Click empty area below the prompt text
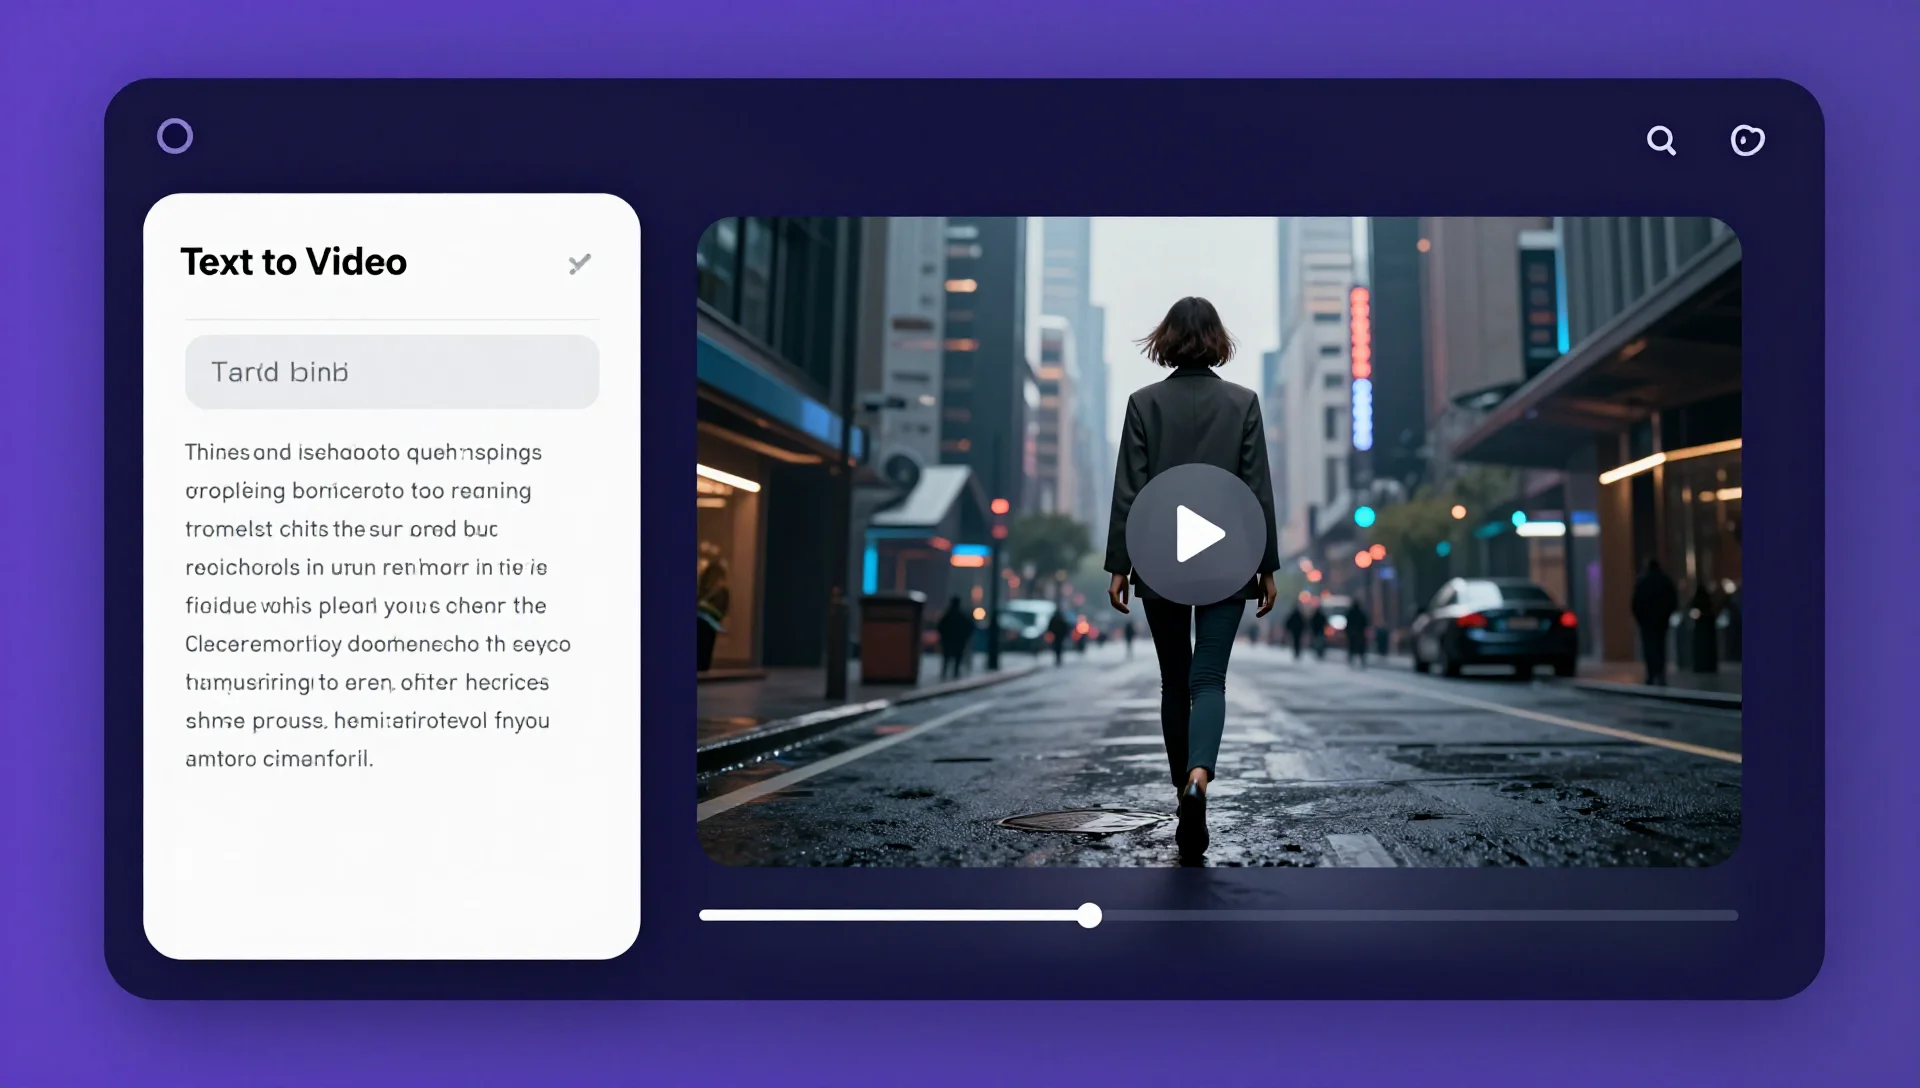Viewport: 1920px width, 1088px height. (390, 860)
